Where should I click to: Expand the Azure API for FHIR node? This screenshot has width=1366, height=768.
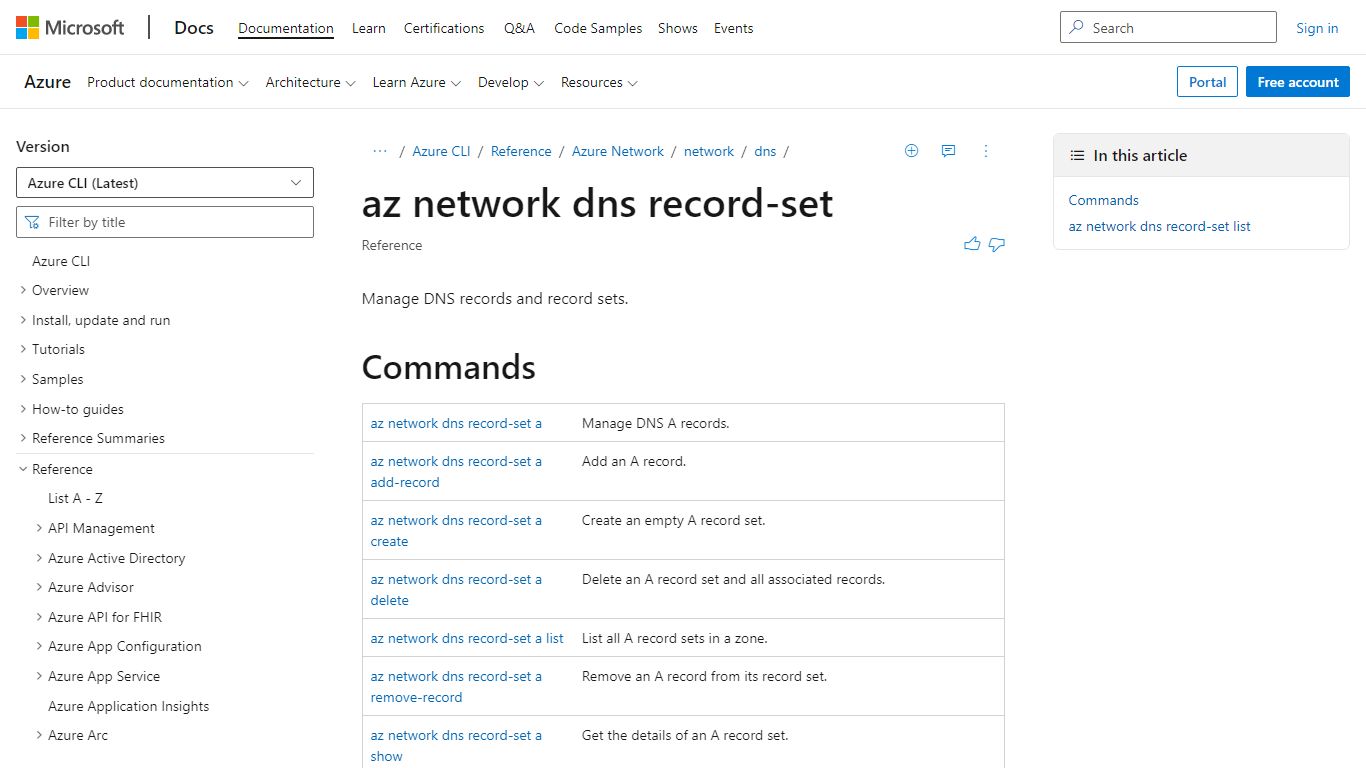(39, 617)
